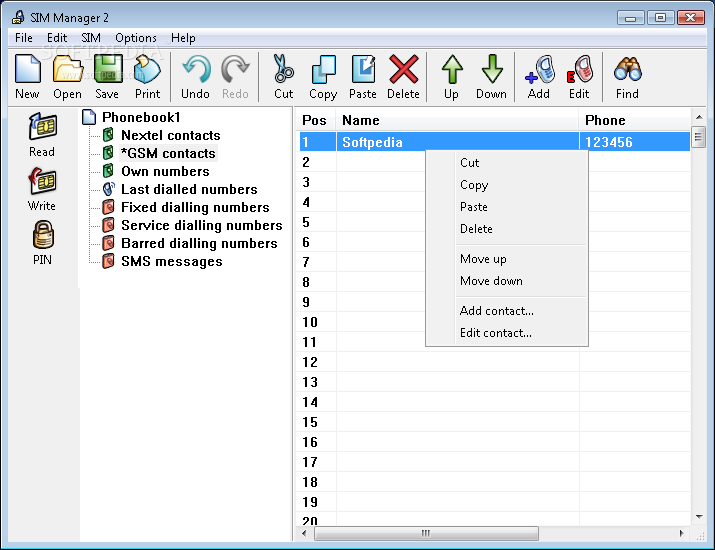The height and width of the screenshot is (550, 715).
Task: Sort by the Name column header
Action: [457, 120]
